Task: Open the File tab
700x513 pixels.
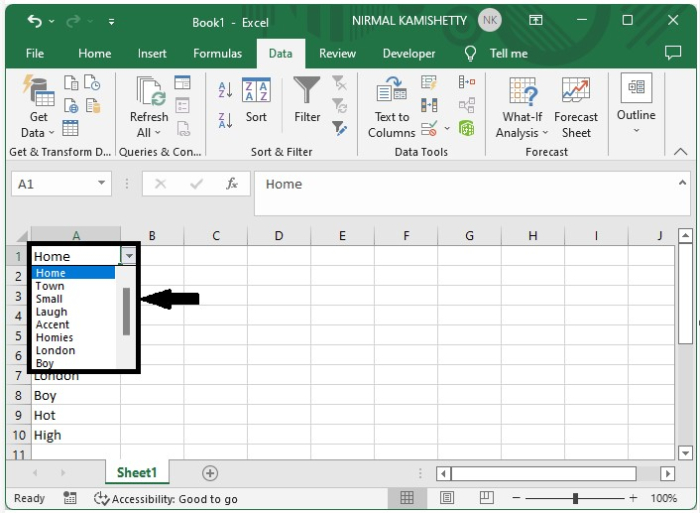Action: (35, 54)
